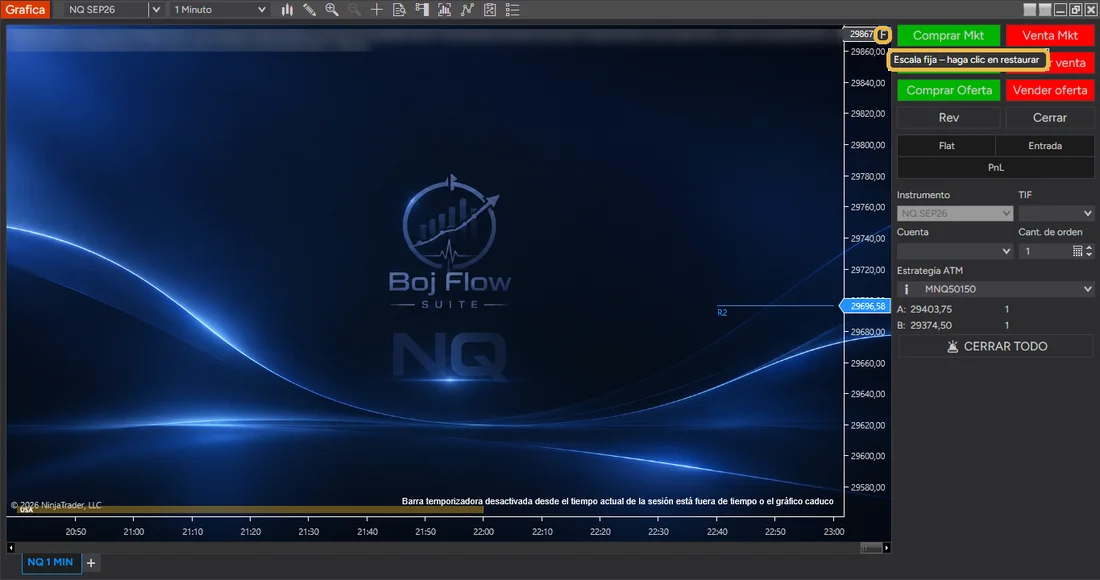Expand the NQ SEP26 instrument selector arrow

point(156,10)
